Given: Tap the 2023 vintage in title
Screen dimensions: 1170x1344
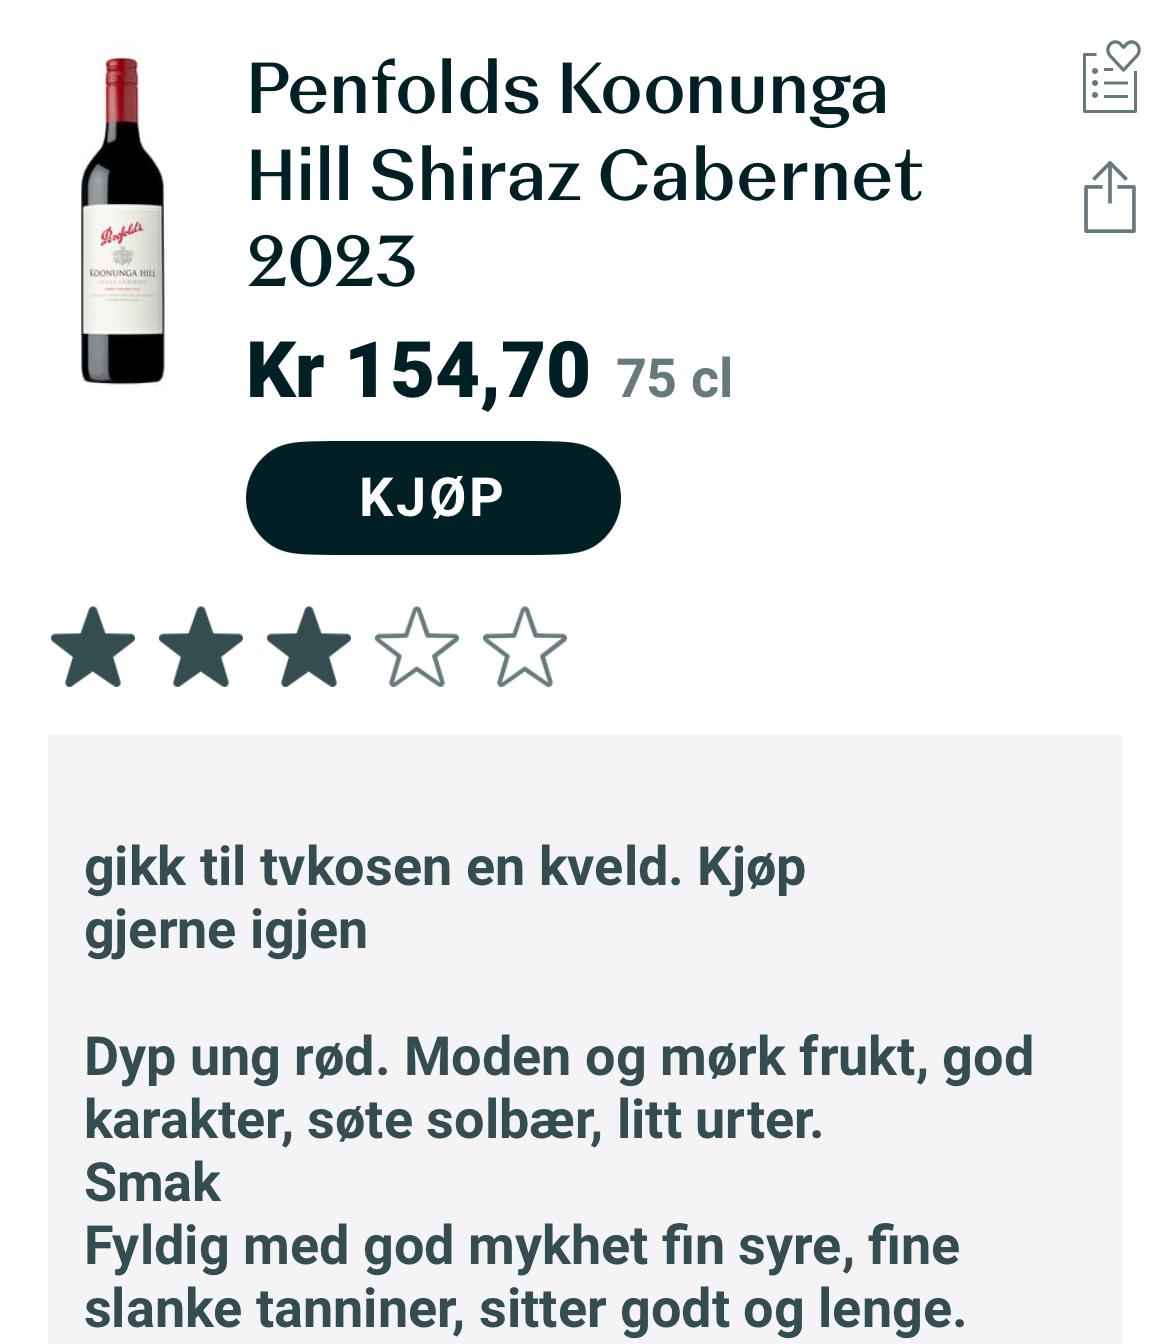Looking at the screenshot, I should pyautogui.click(x=331, y=262).
